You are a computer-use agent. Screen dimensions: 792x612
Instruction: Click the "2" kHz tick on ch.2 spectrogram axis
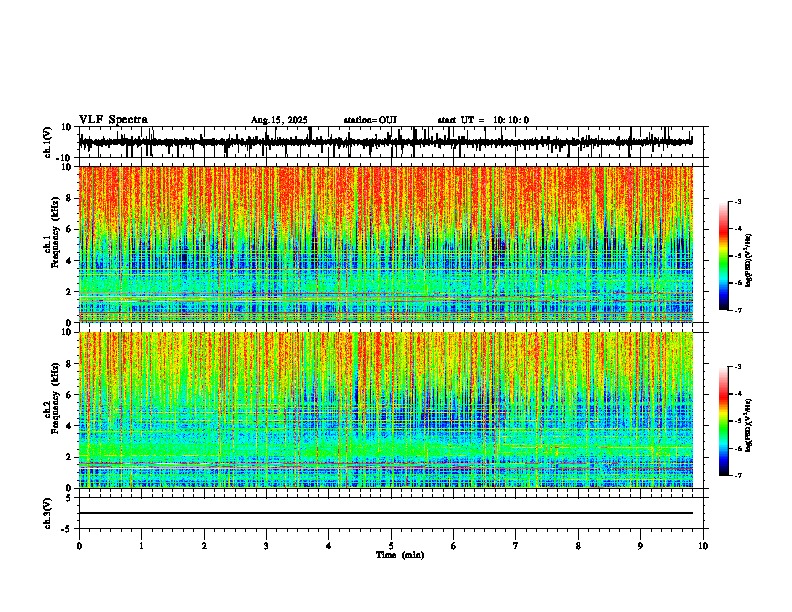(70, 456)
